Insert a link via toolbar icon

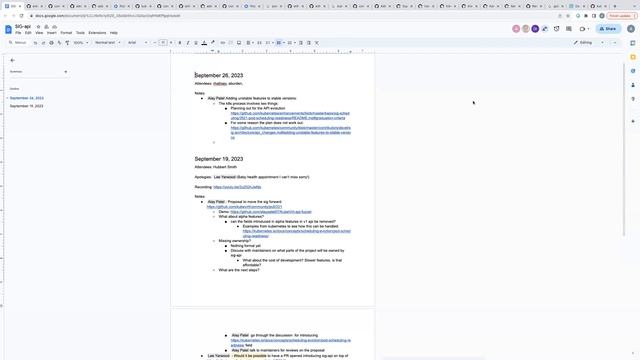pyautogui.click(x=222, y=42)
